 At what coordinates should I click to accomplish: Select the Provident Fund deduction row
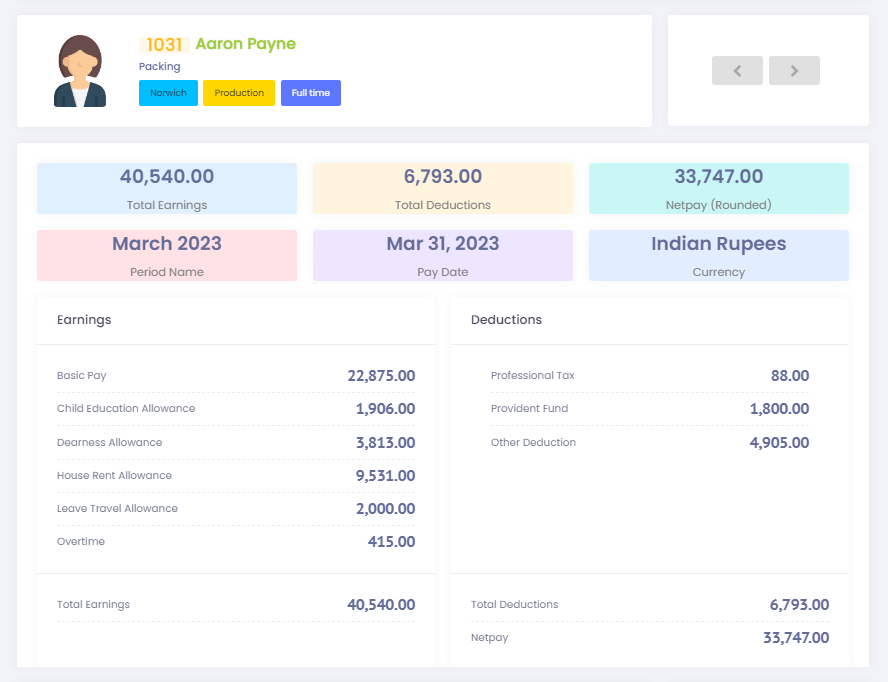pos(649,409)
